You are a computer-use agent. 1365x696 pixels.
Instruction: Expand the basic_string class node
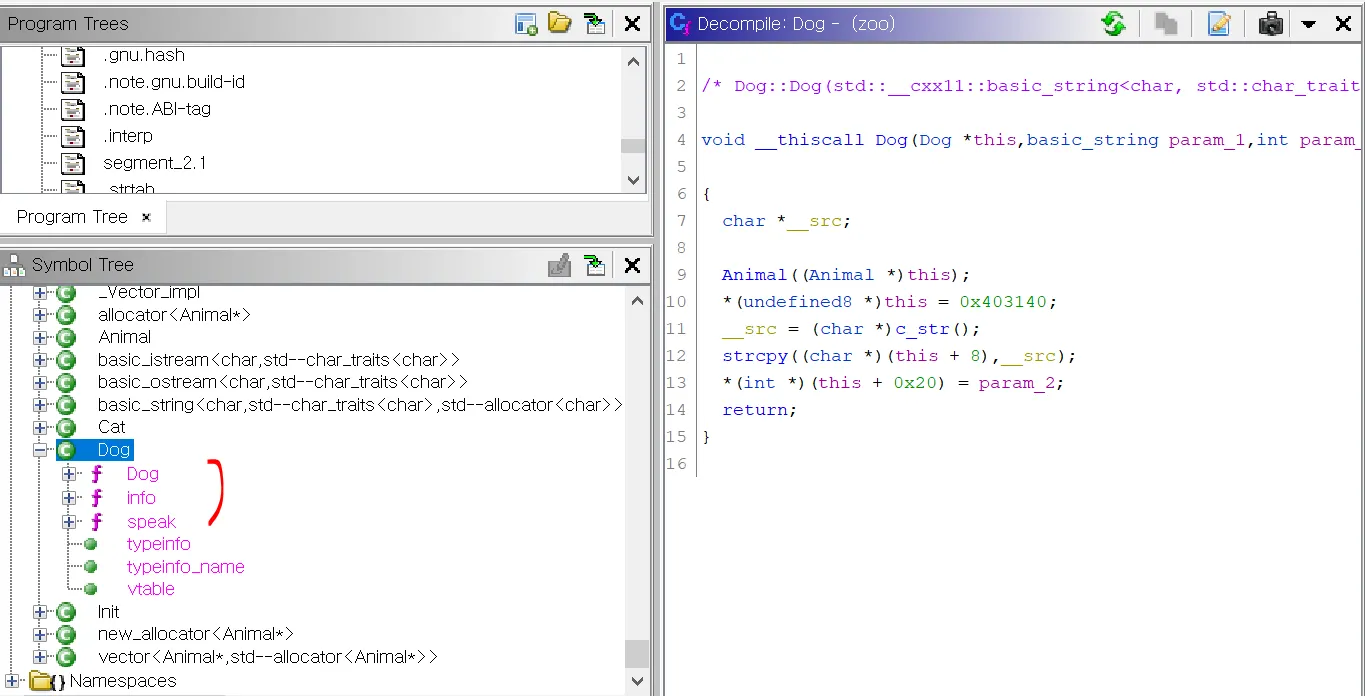(x=40, y=405)
